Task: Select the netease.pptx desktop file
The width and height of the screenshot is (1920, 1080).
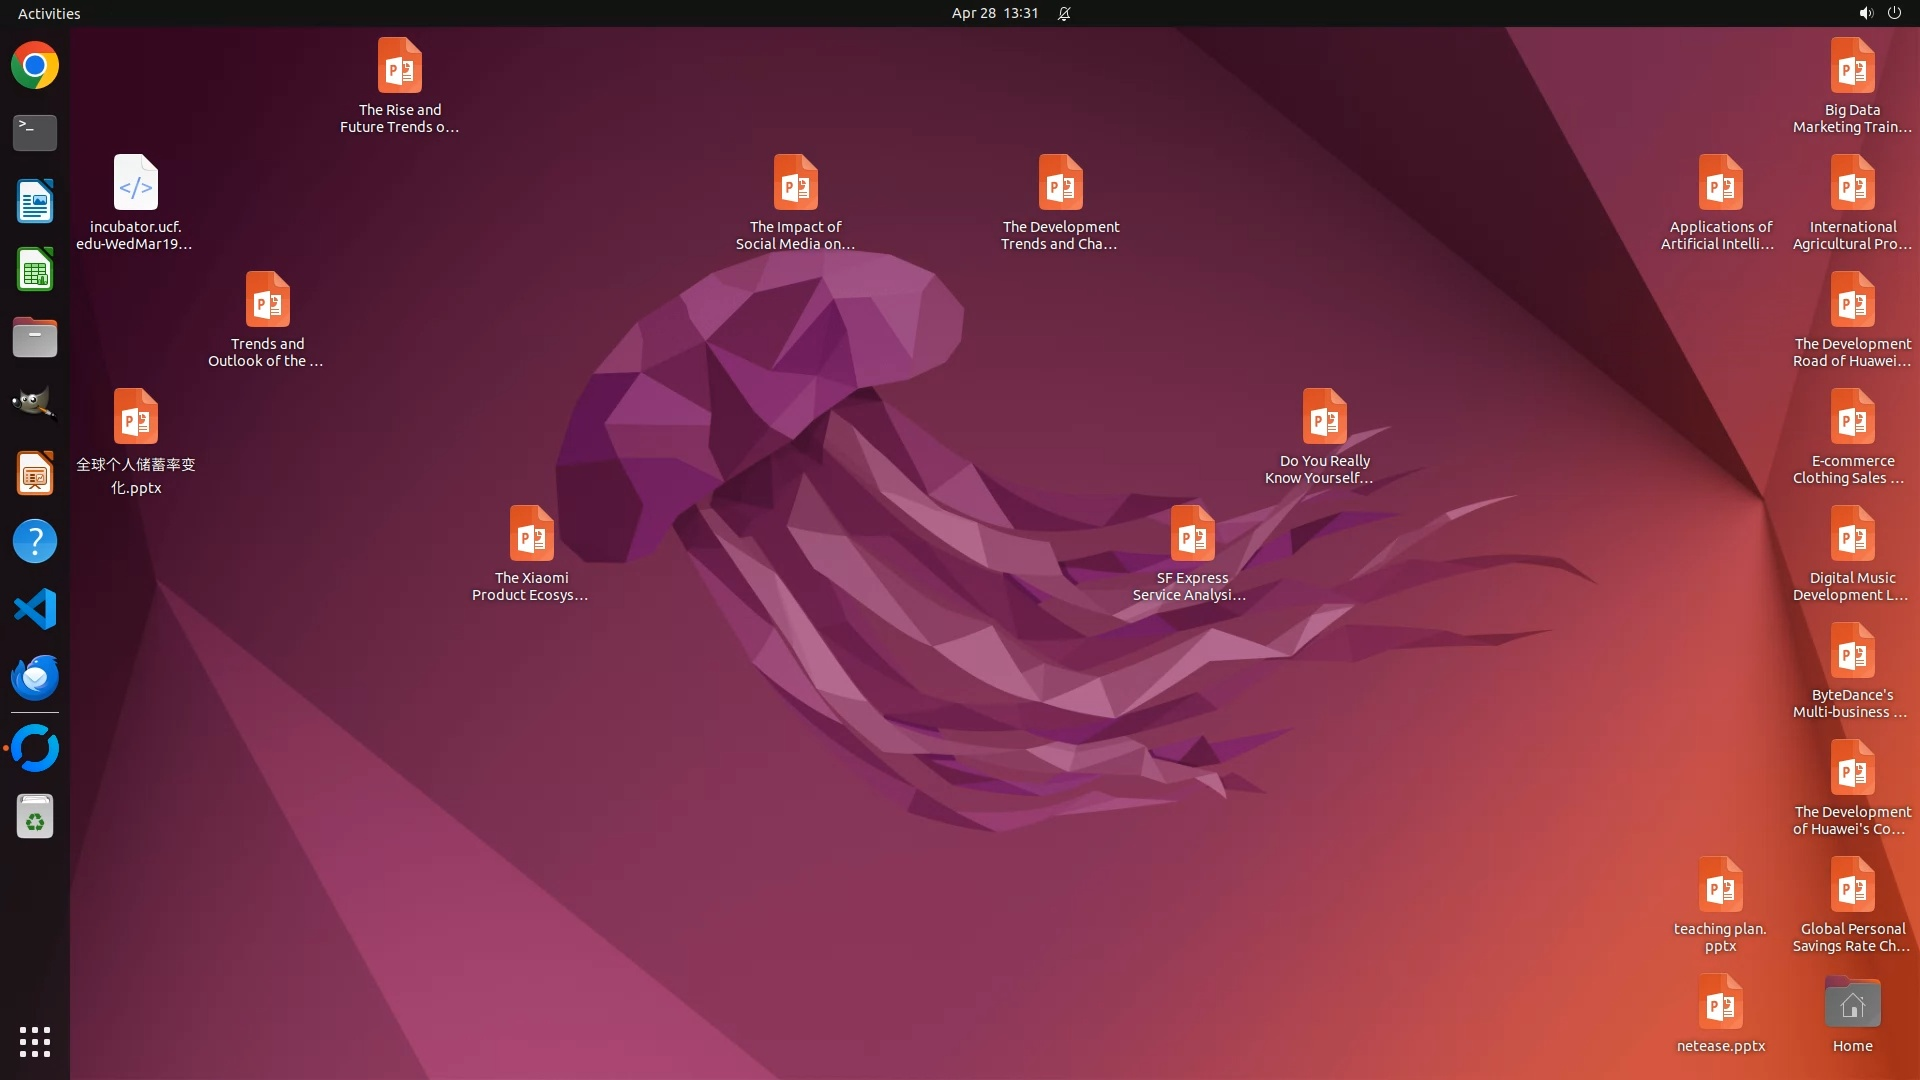Action: coord(1720,1005)
